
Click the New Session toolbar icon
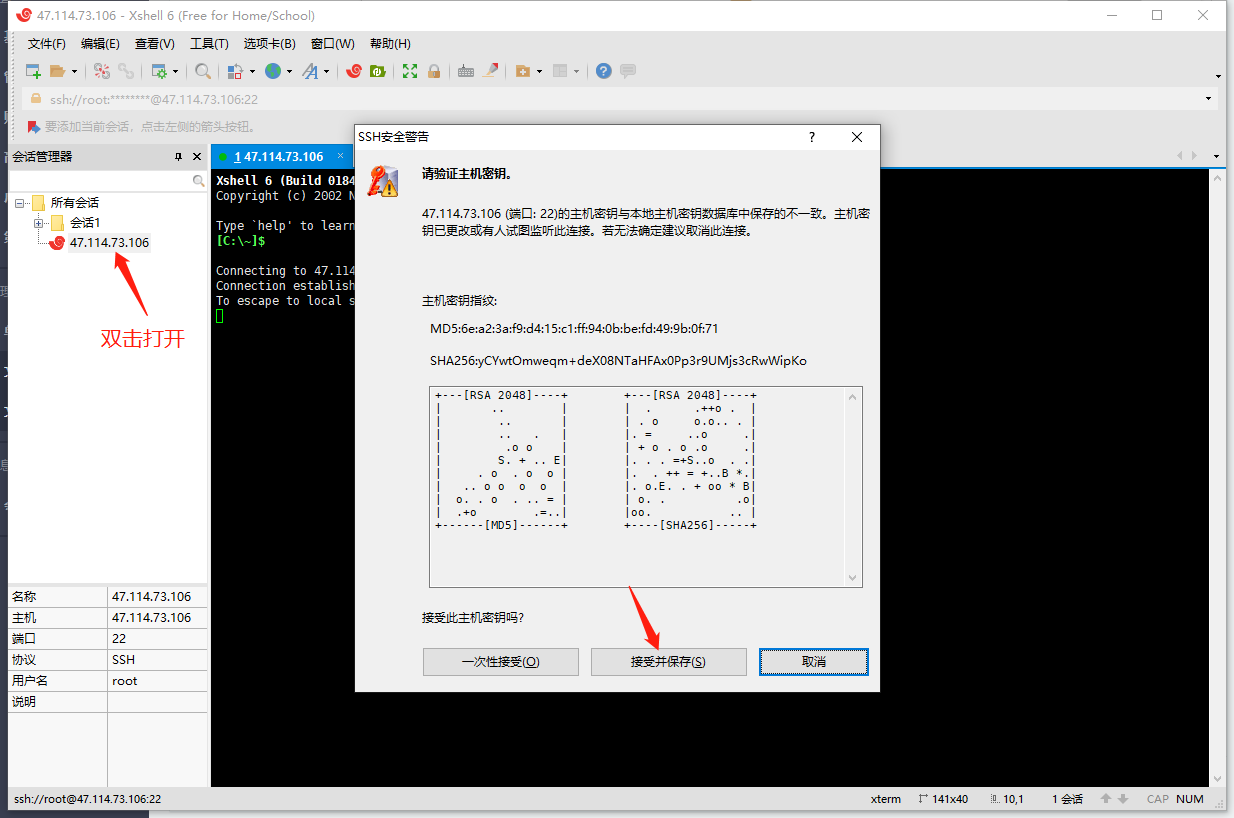point(33,71)
